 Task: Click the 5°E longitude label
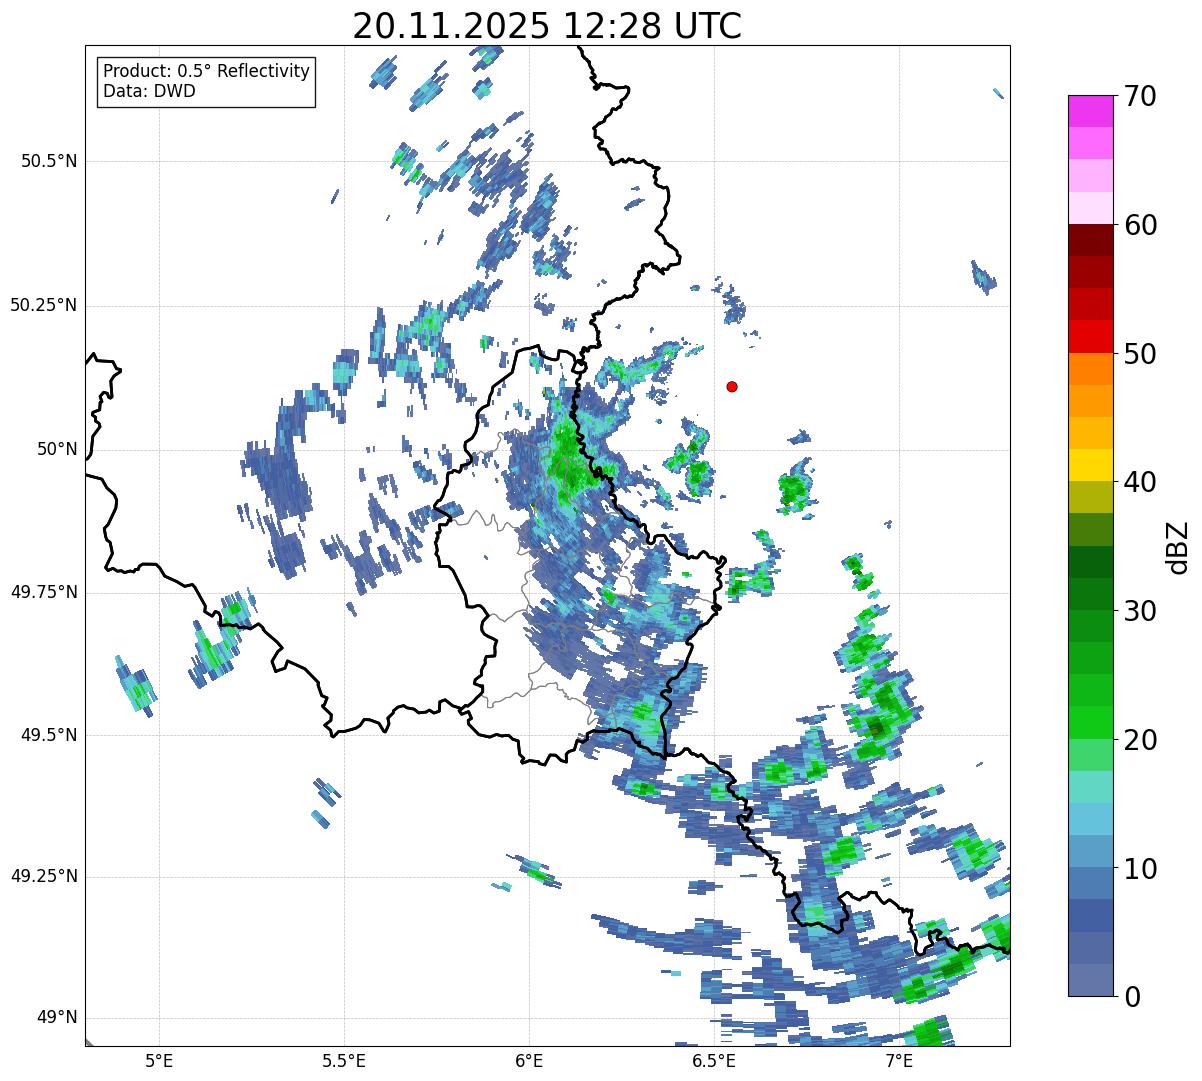(159, 1060)
